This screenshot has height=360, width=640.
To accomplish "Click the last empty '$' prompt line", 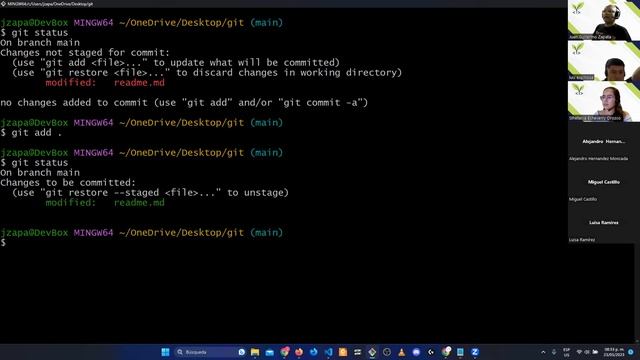I will tap(3, 242).
